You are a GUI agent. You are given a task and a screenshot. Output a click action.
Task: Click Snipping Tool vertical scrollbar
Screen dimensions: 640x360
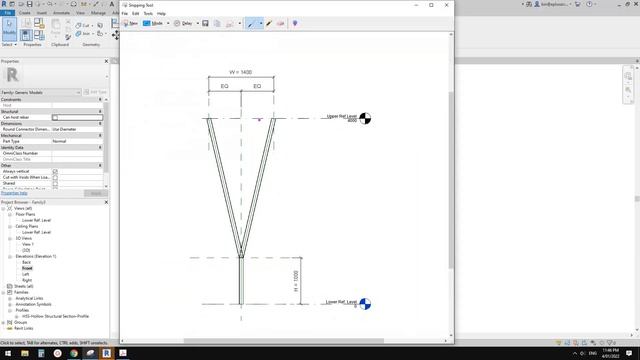point(451,180)
